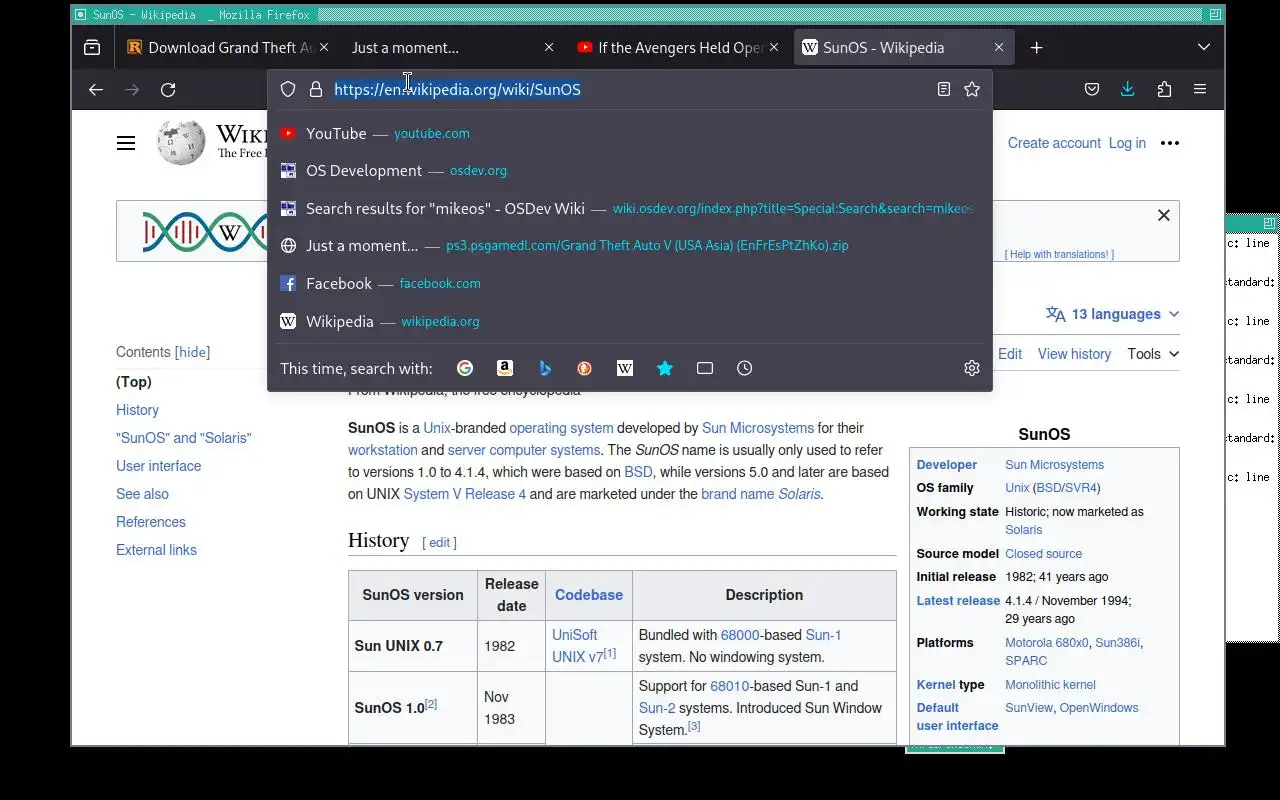The image size is (1280, 800).
Task: Choose Wikipedia wikipedia.org suggestion
Action: (630, 321)
